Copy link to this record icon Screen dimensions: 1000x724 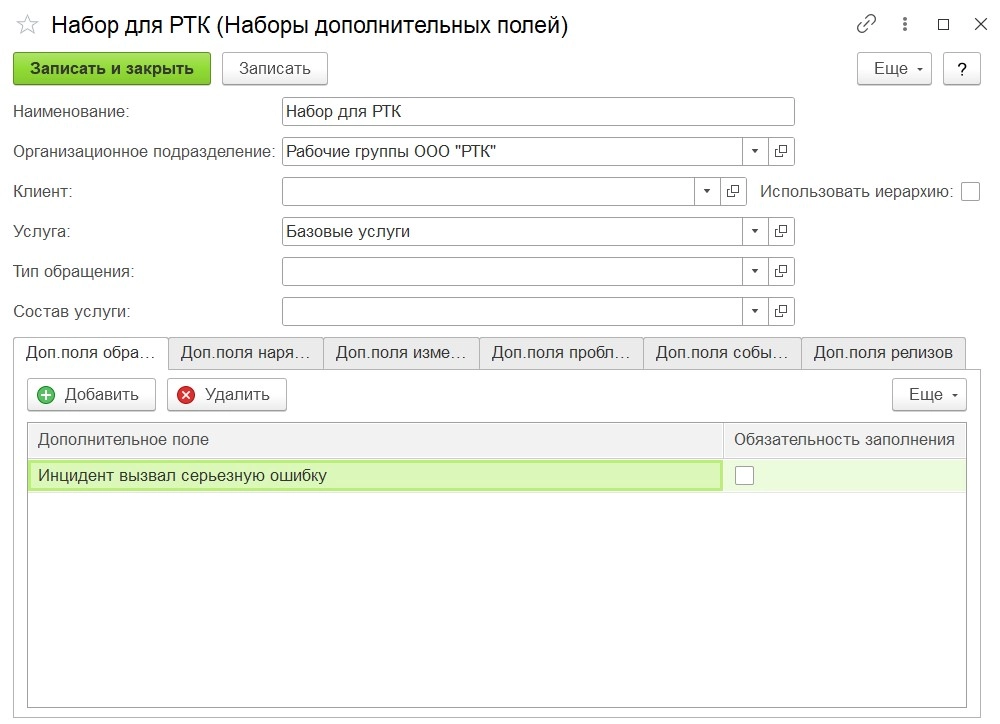(x=866, y=25)
